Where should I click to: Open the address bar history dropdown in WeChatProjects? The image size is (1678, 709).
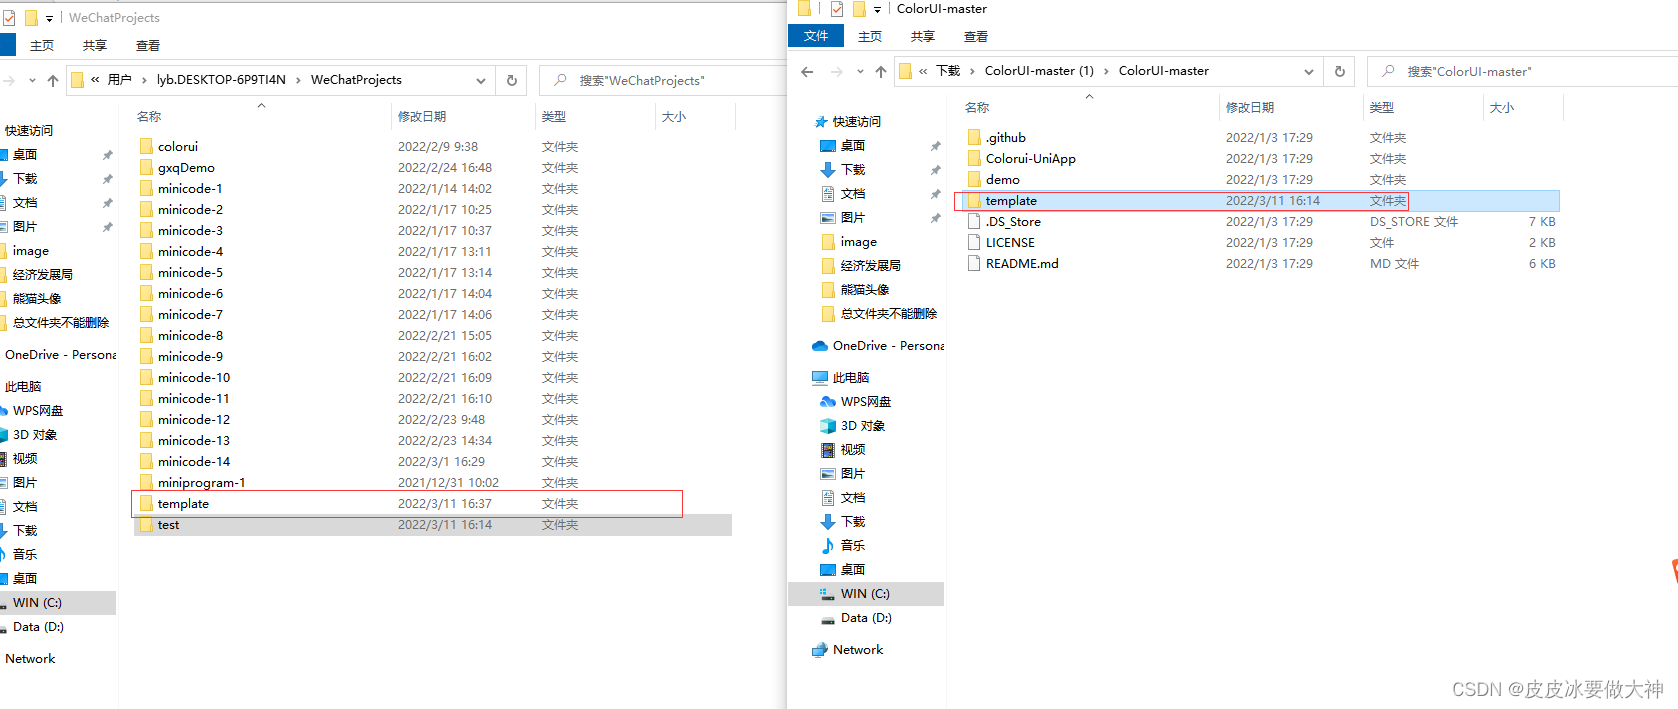481,80
